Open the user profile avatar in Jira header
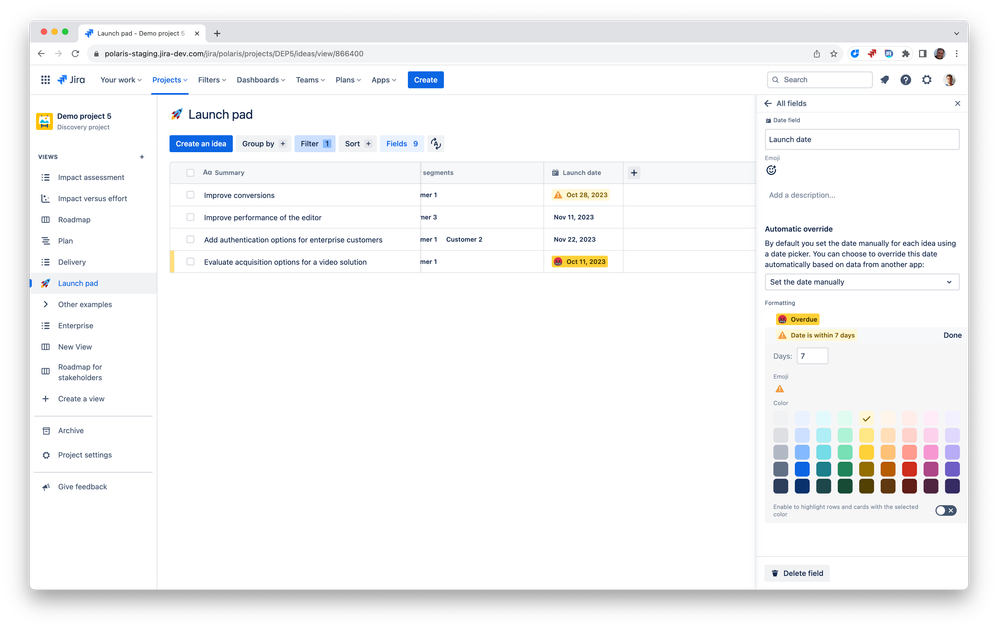 (x=950, y=80)
